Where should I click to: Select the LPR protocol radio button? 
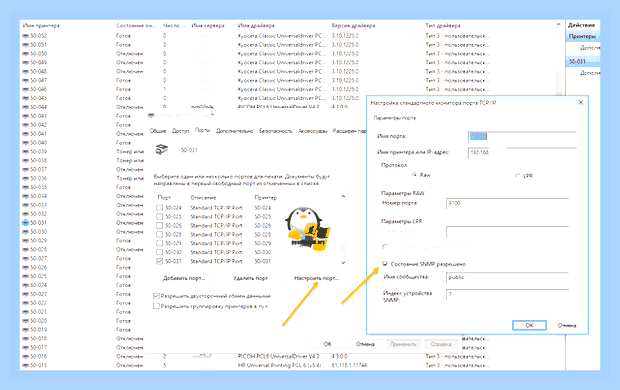pyautogui.click(x=518, y=176)
